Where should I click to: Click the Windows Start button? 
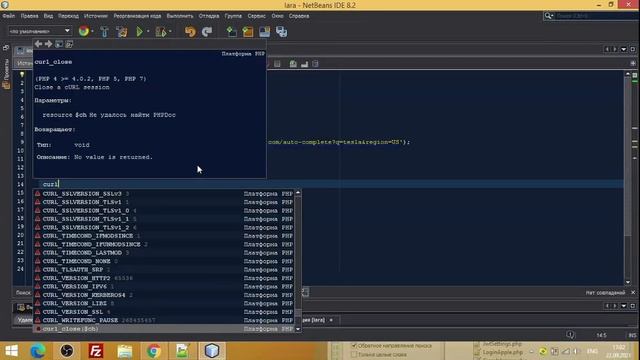tap(11, 351)
